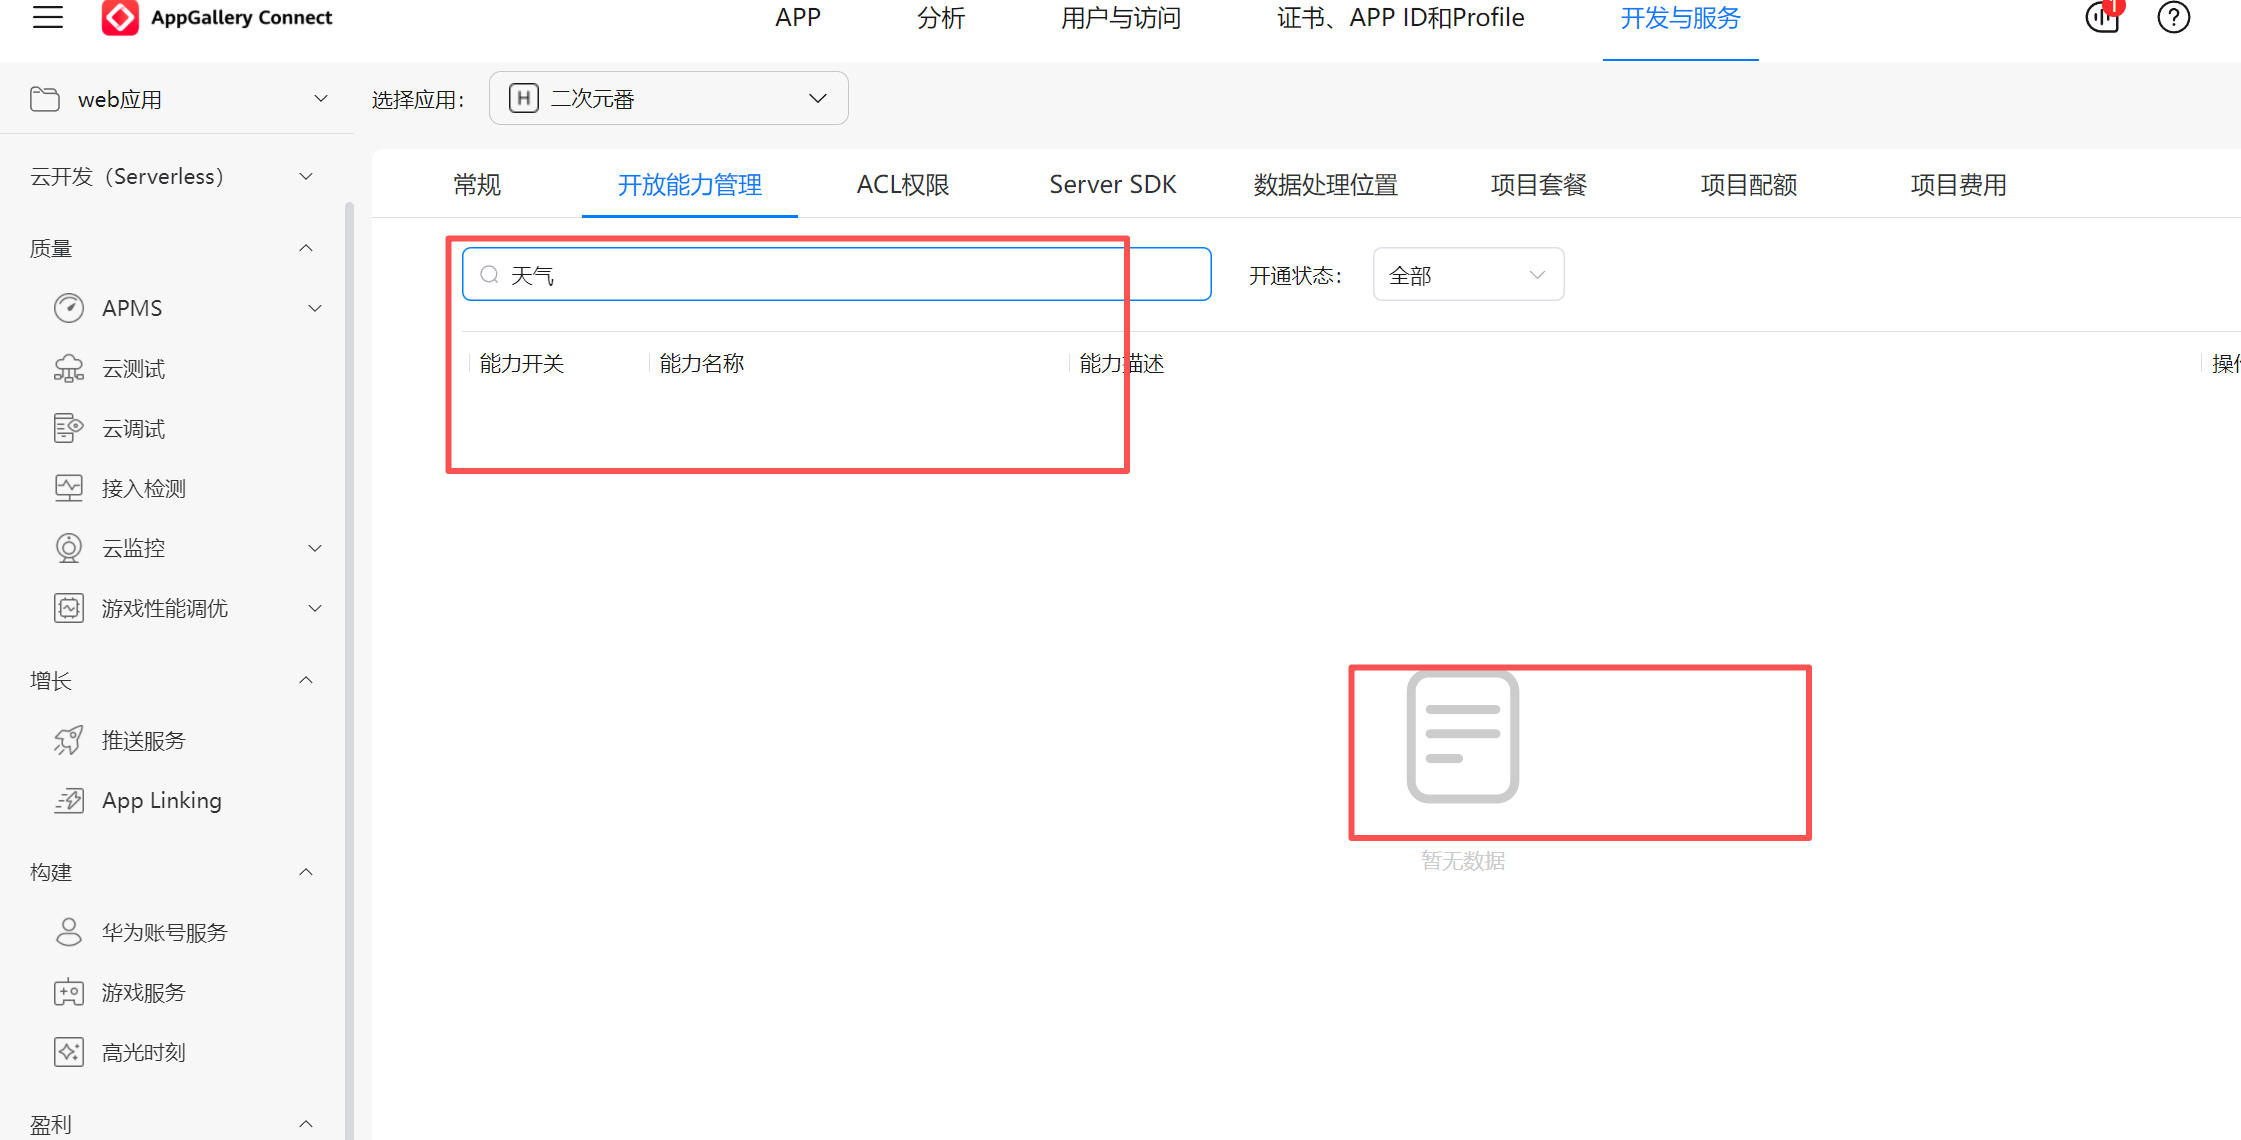Open the 开通状态 全部 dropdown
This screenshot has height=1140, width=2241.
click(1467, 275)
